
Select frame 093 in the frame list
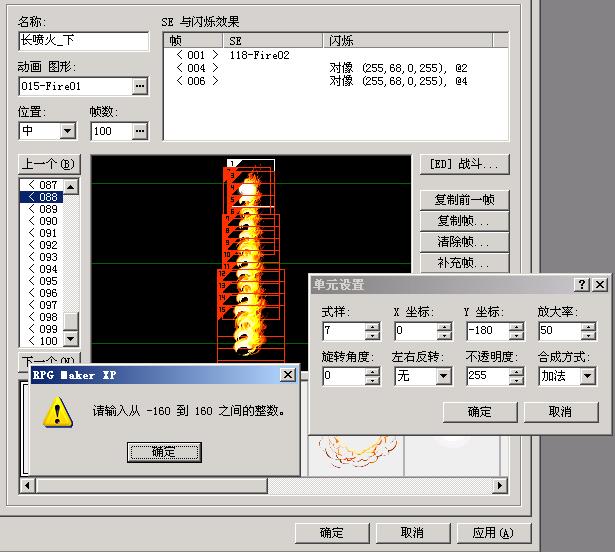point(42,257)
